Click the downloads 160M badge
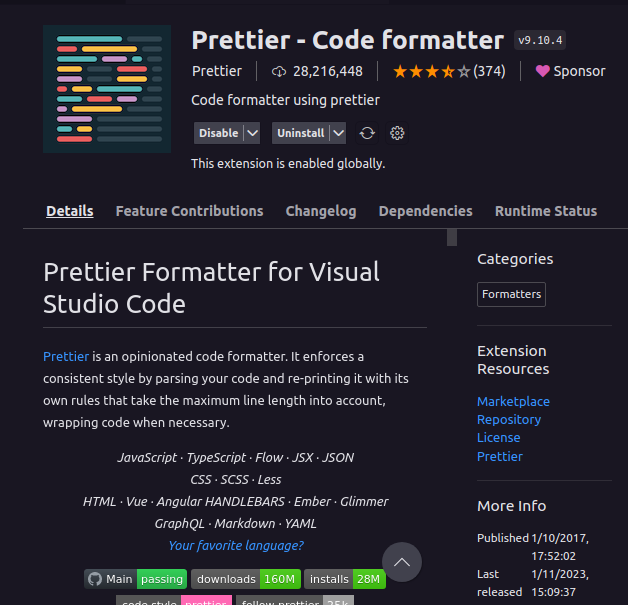Viewport: 628px width, 605px height. (246, 579)
